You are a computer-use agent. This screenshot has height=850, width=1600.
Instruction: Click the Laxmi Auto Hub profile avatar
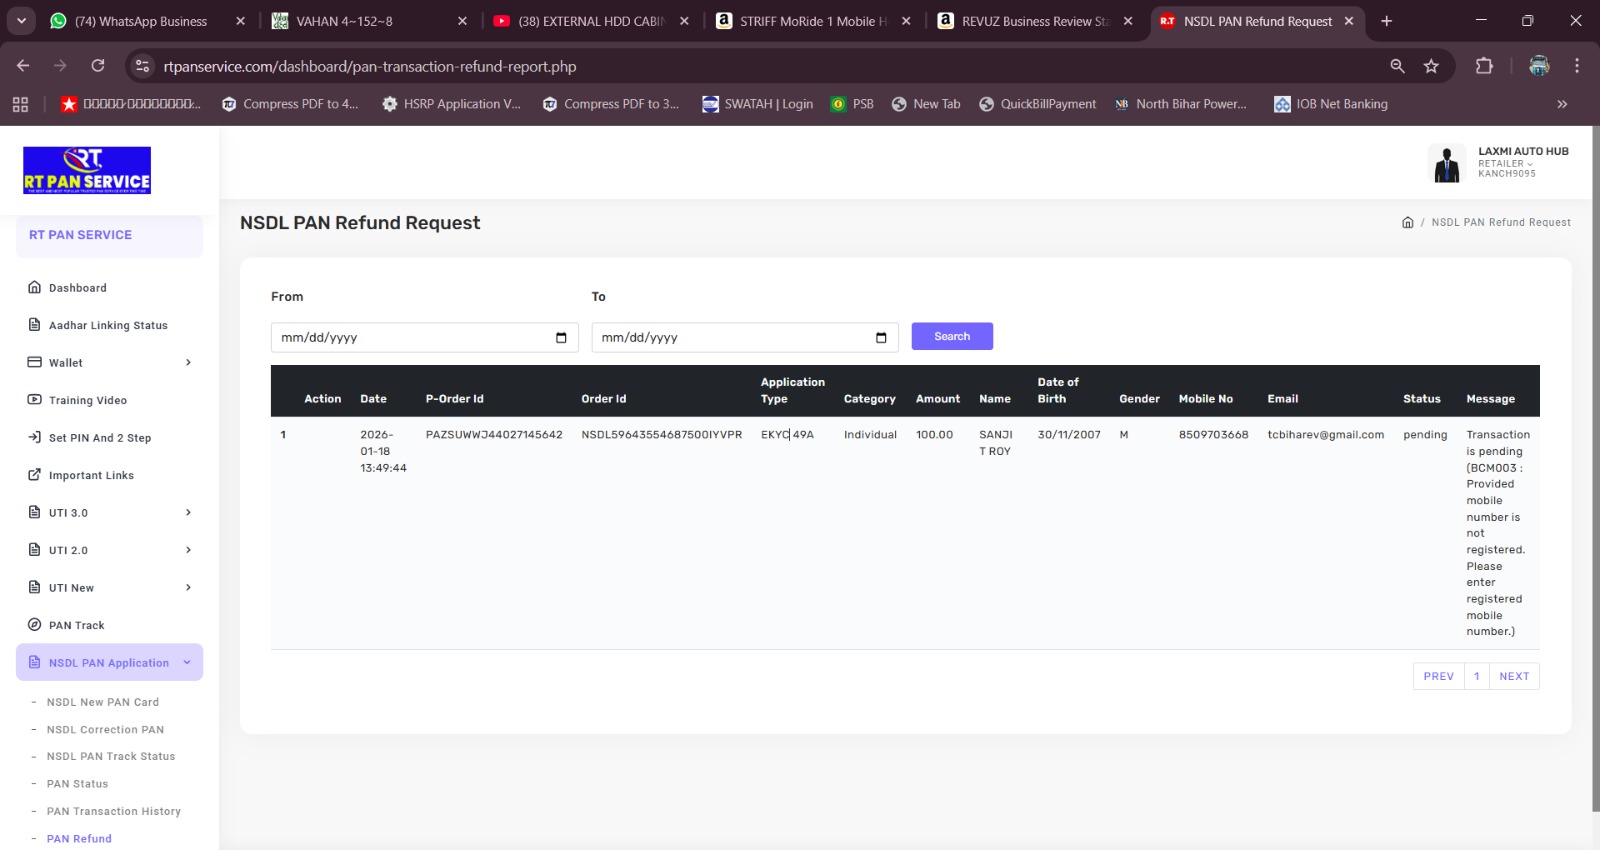[1446, 163]
